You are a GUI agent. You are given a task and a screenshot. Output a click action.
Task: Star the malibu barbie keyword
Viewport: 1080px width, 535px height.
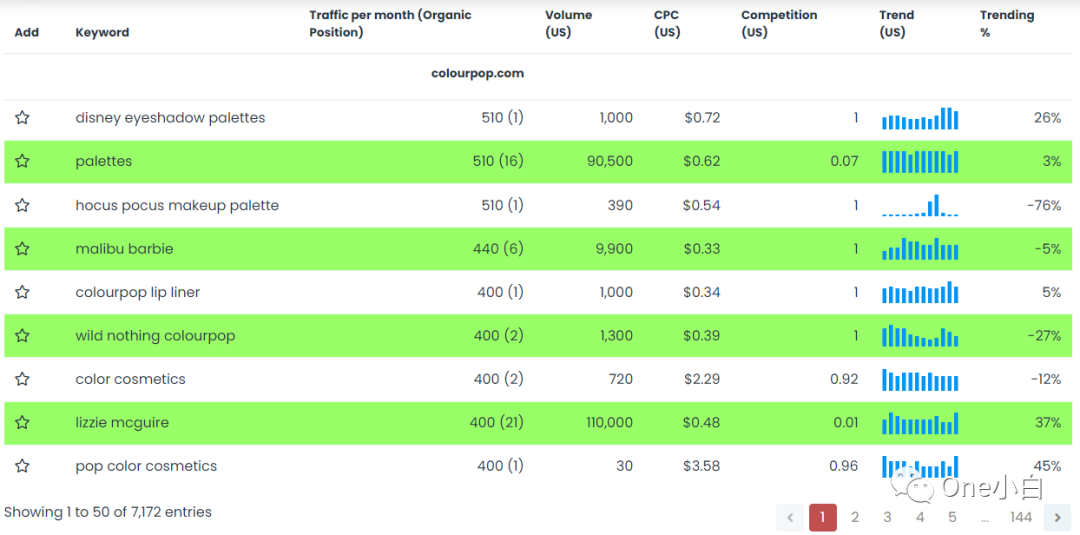22,249
